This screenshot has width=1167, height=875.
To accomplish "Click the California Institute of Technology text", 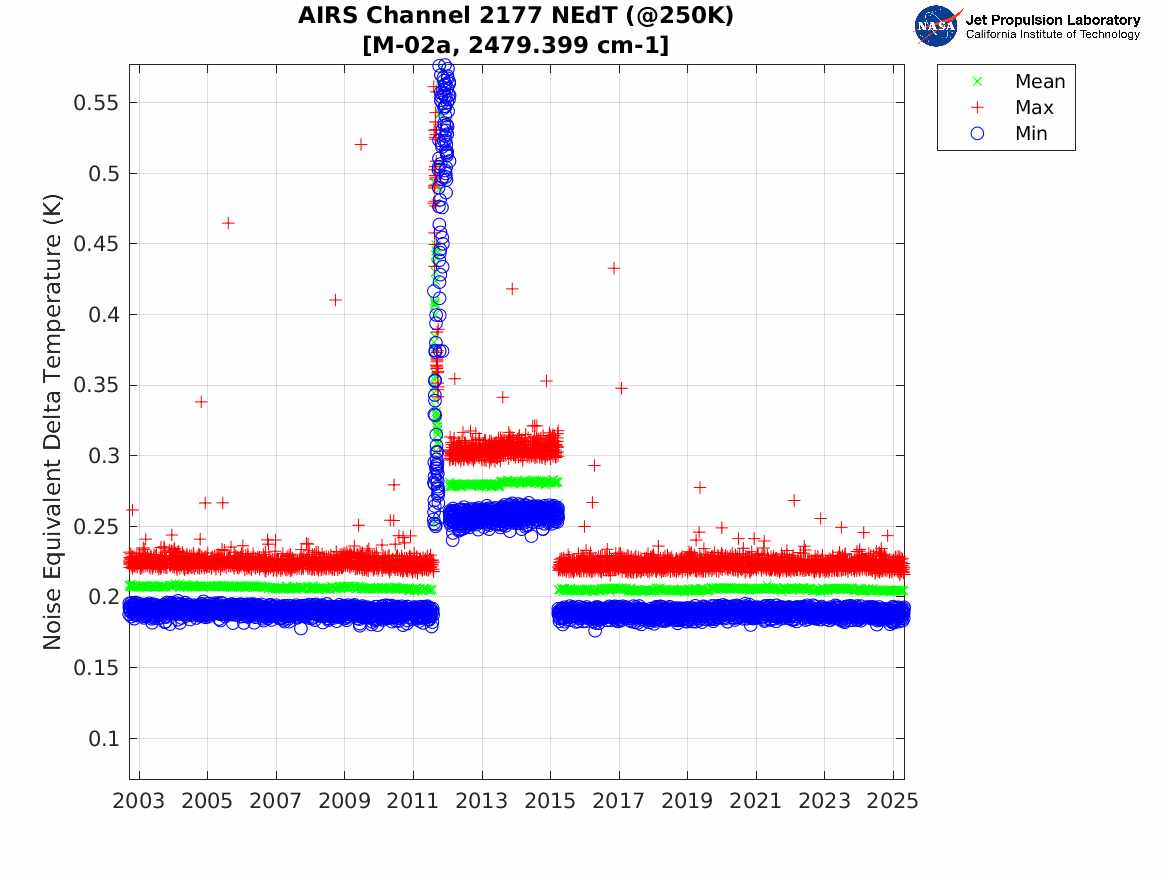I will [x=1052, y=35].
